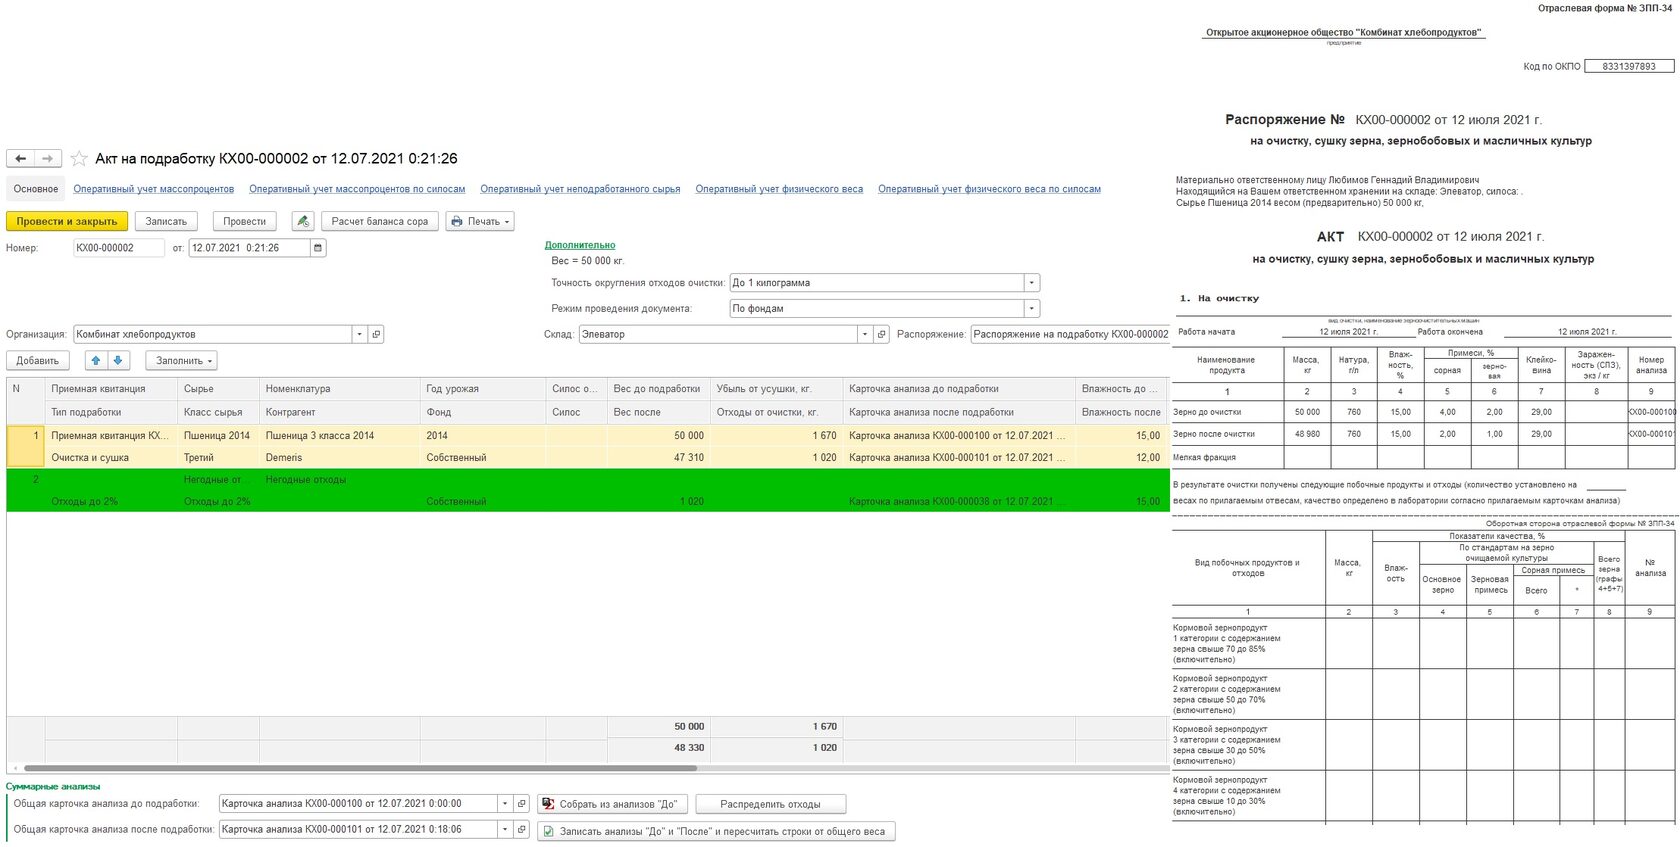
Task: Switch to the Основное tab
Action: click(x=36, y=189)
